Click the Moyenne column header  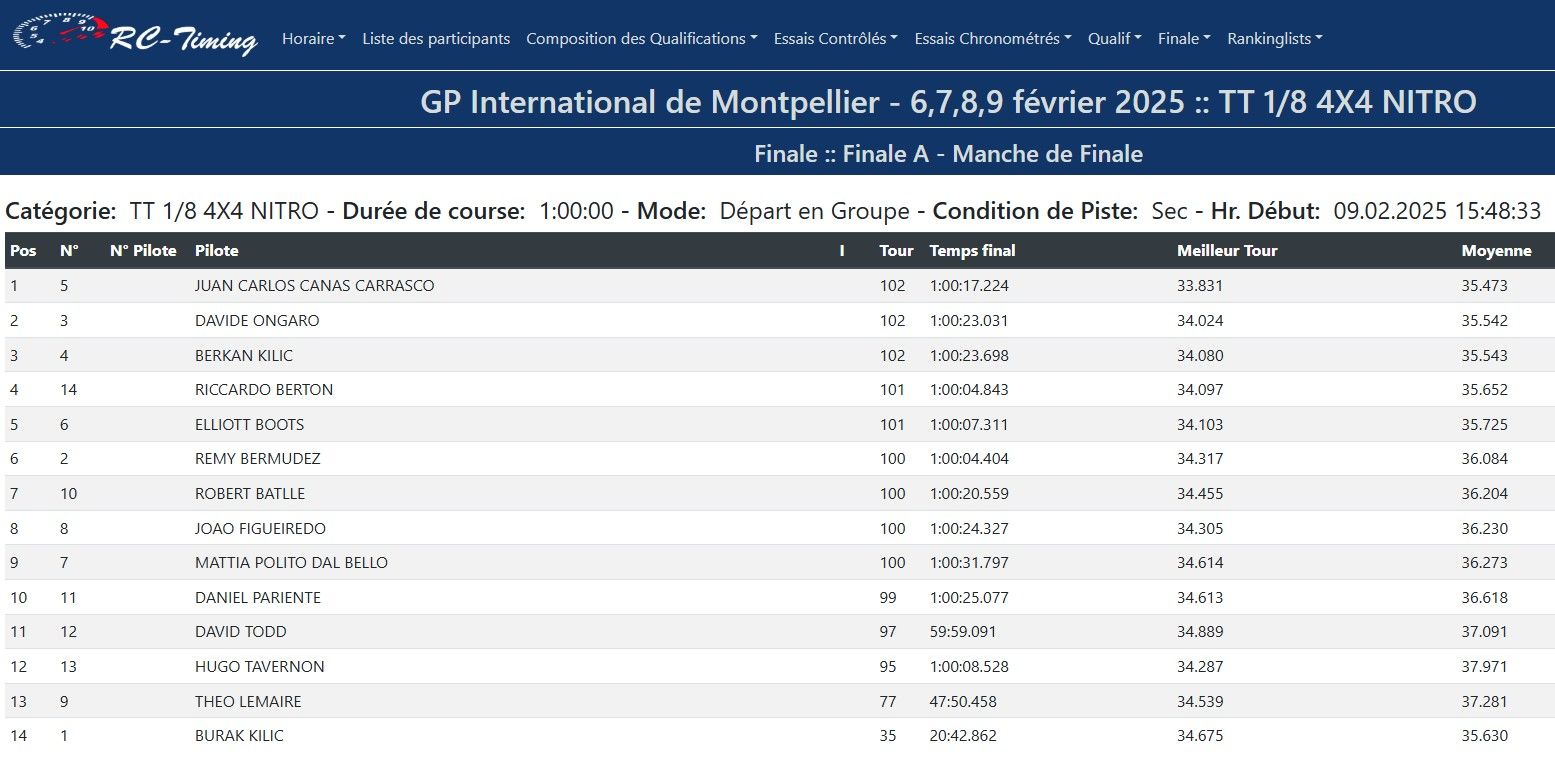coord(1496,251)
